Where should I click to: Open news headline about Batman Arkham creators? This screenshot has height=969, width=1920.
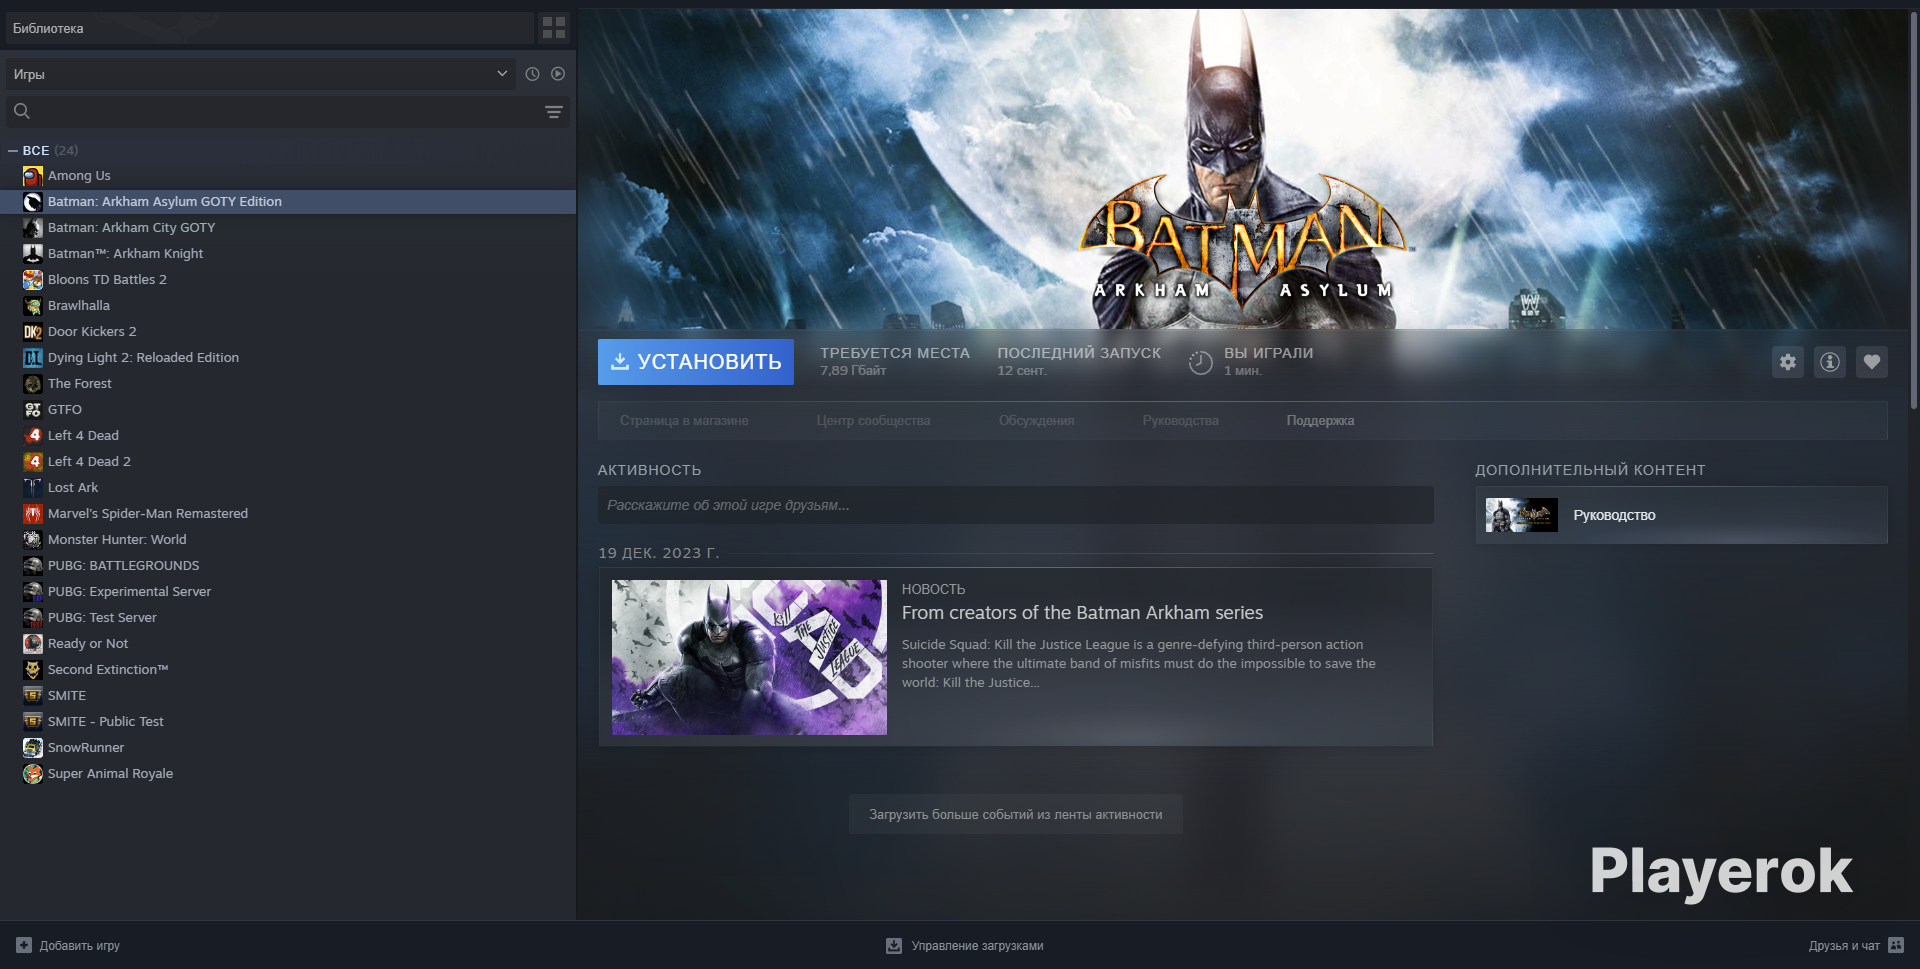point(1082,613)
